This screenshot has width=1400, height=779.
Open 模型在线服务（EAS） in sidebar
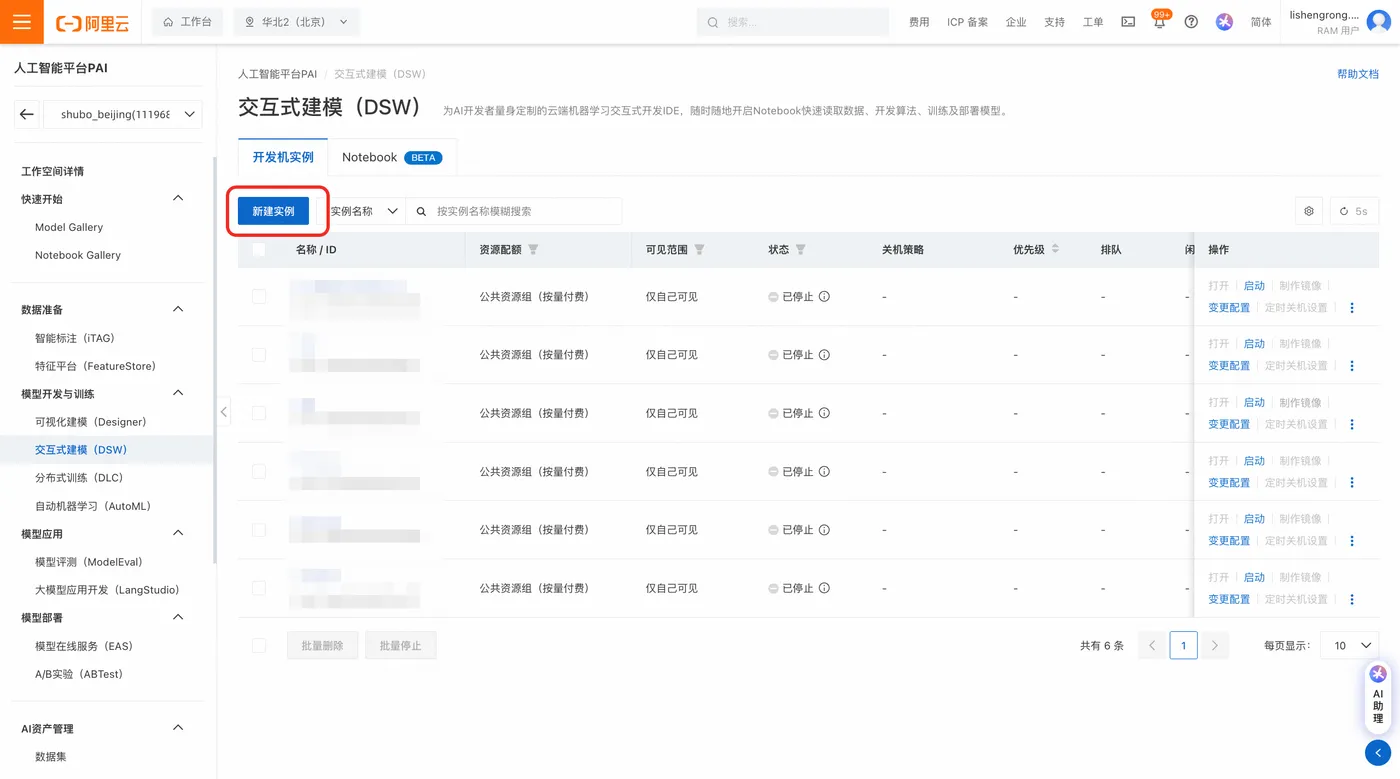click(84, 646)
